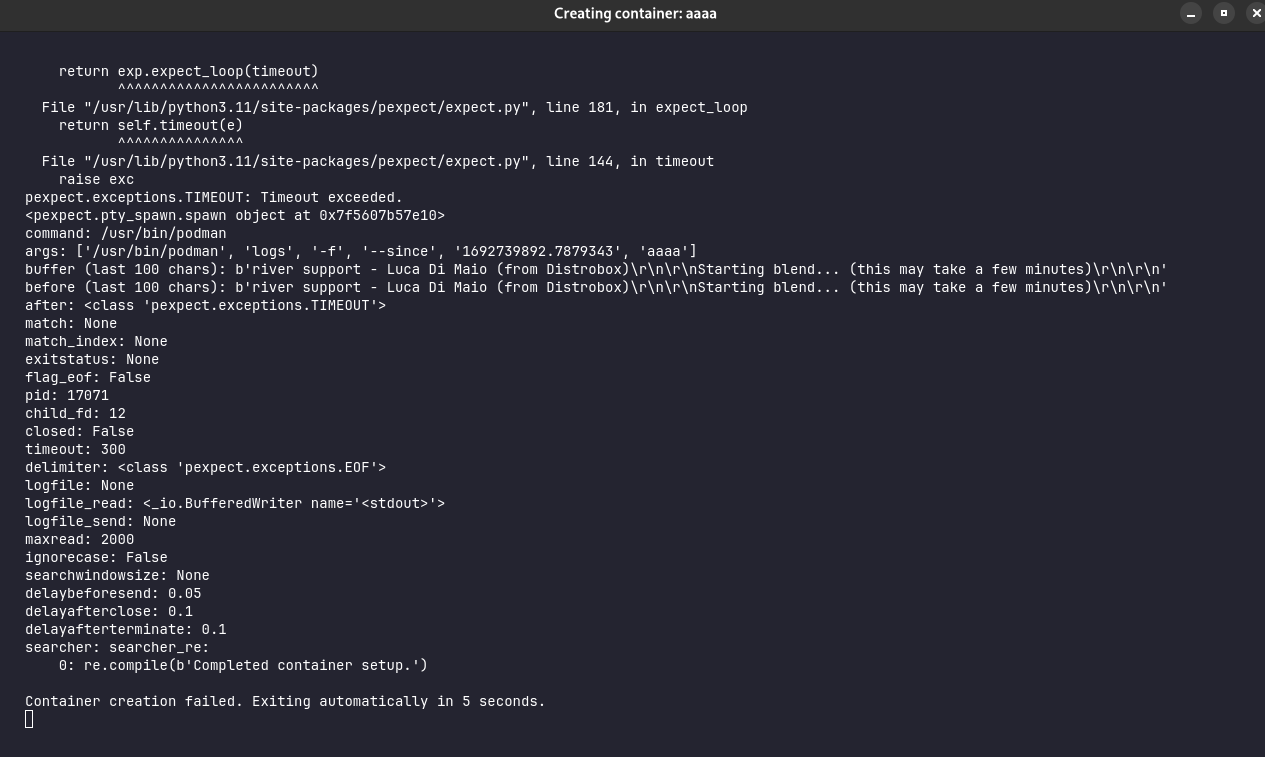Click the 'logfile_read' BufferedWriter line
Screen dimensions: 1265x757
(x=234, y=503)
